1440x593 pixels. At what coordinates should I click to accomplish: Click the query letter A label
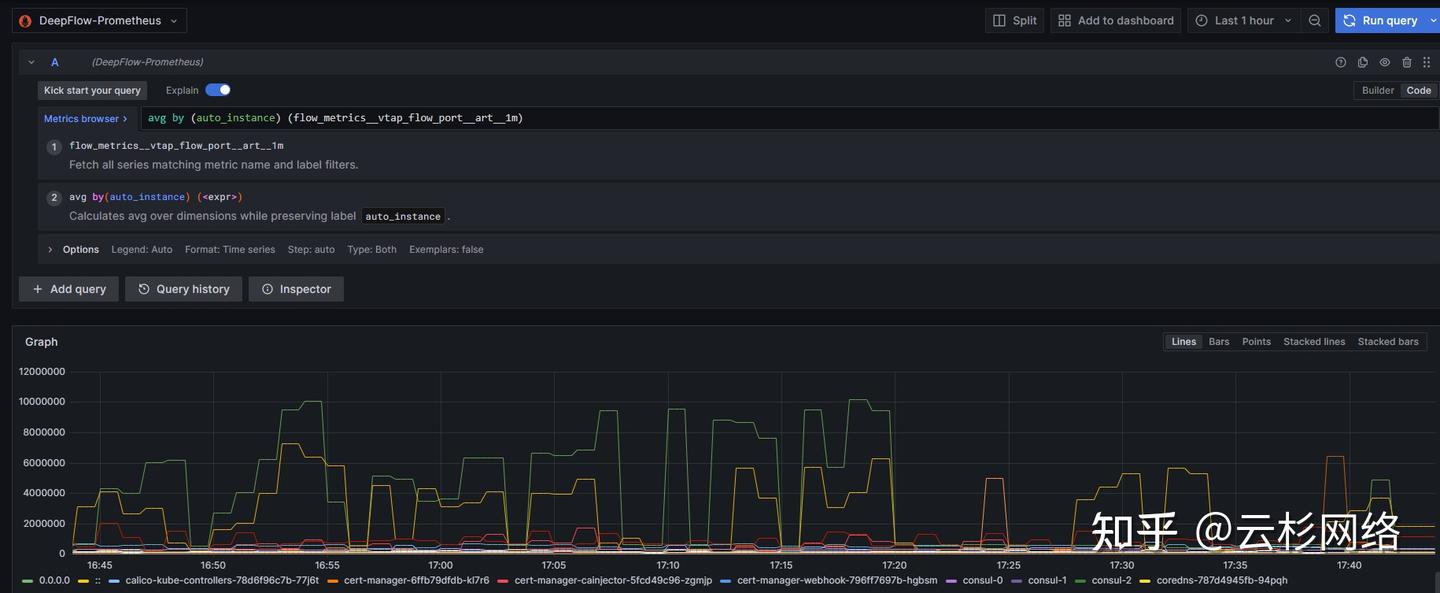pyautogui.click(x=55, y=62)
